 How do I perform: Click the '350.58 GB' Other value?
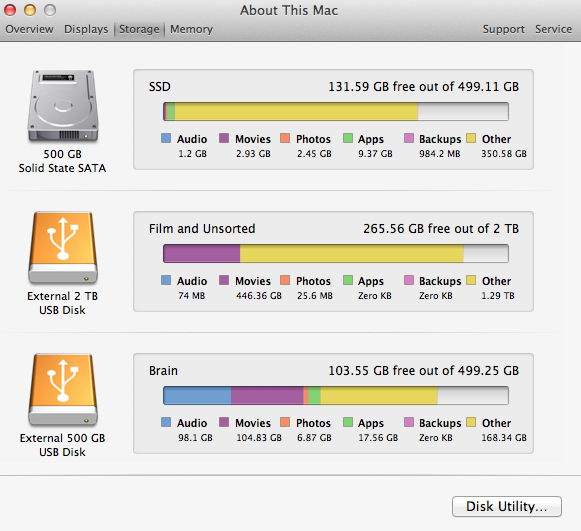tap(504, 153)
